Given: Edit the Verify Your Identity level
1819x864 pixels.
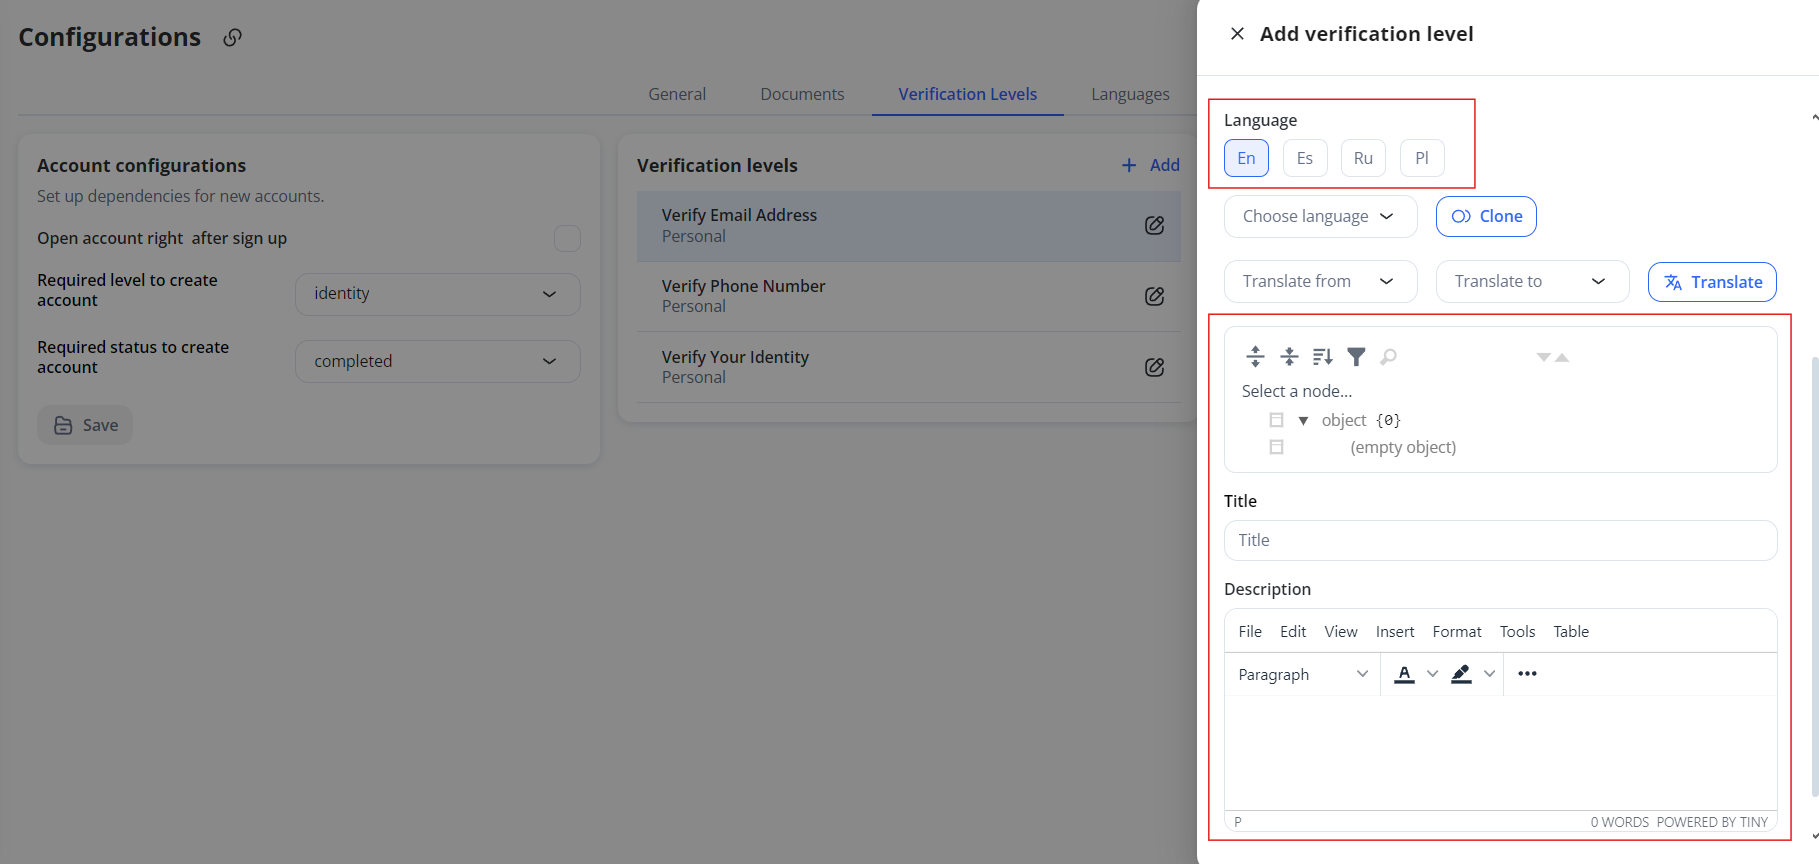Looking at the screenshot, I should click(x=1154, y=367).
